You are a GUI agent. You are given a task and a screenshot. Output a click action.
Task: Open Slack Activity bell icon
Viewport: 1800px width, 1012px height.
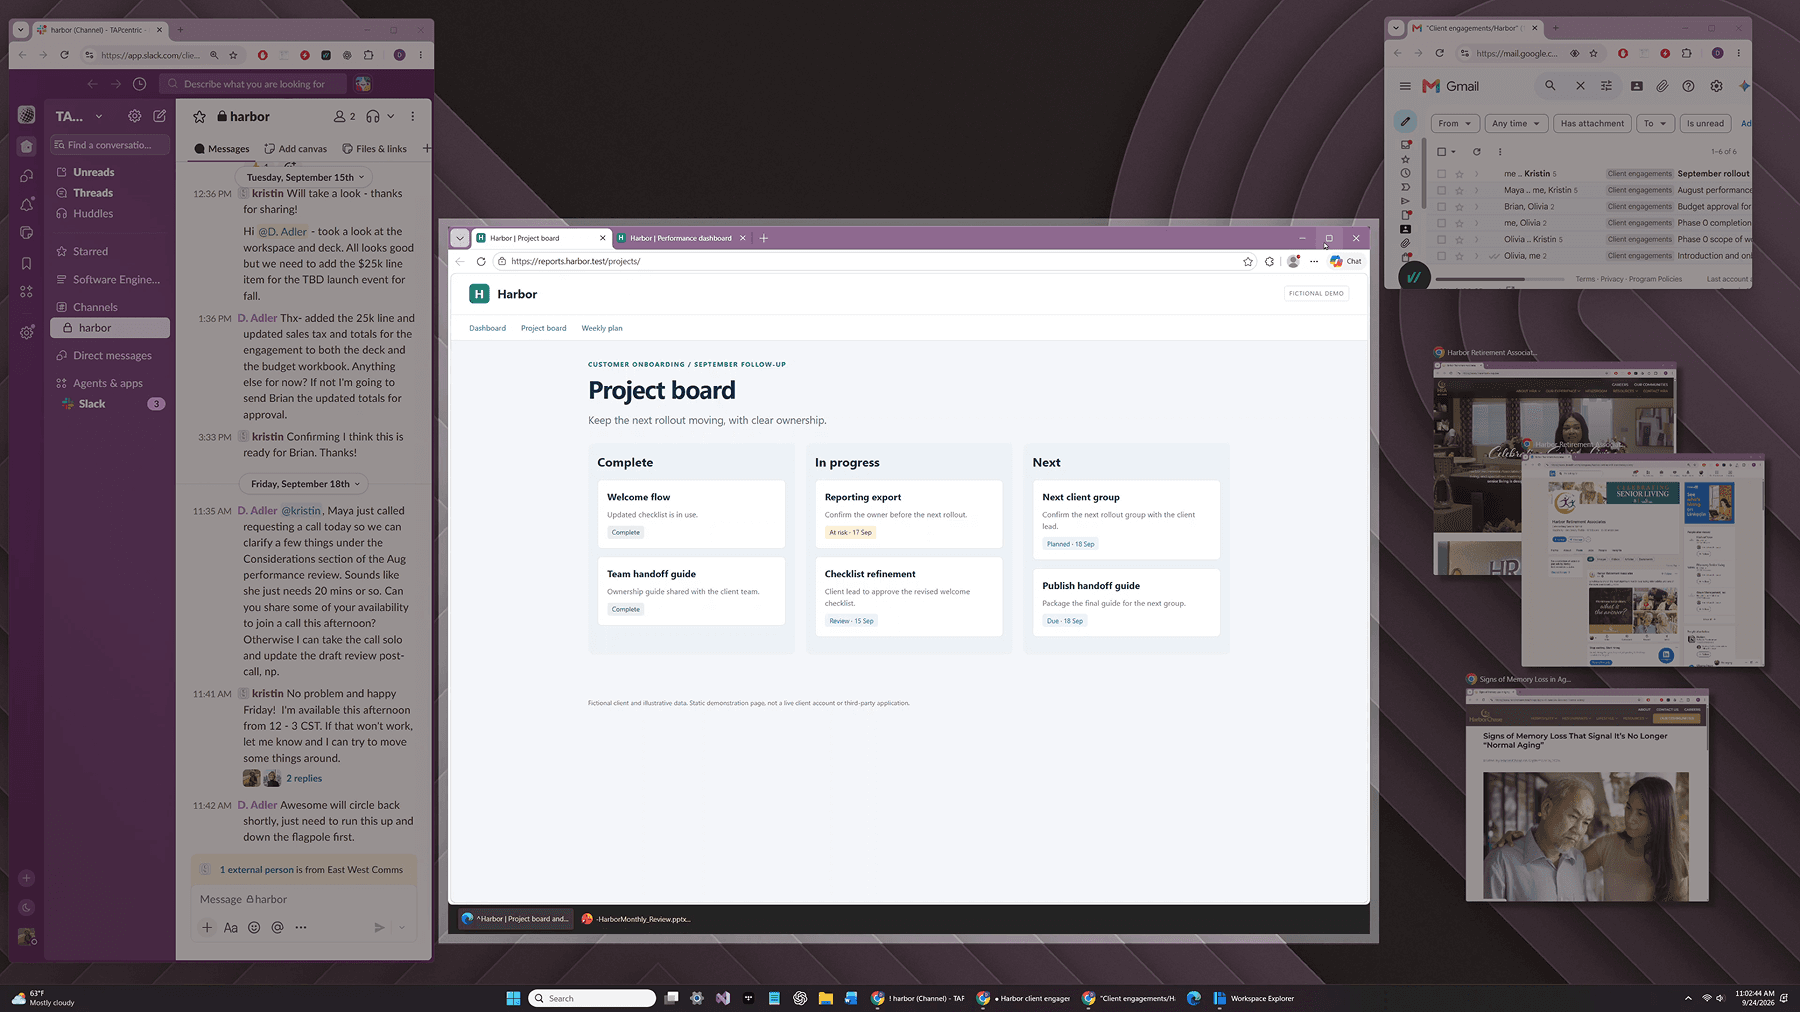click(x=27, y=204)
